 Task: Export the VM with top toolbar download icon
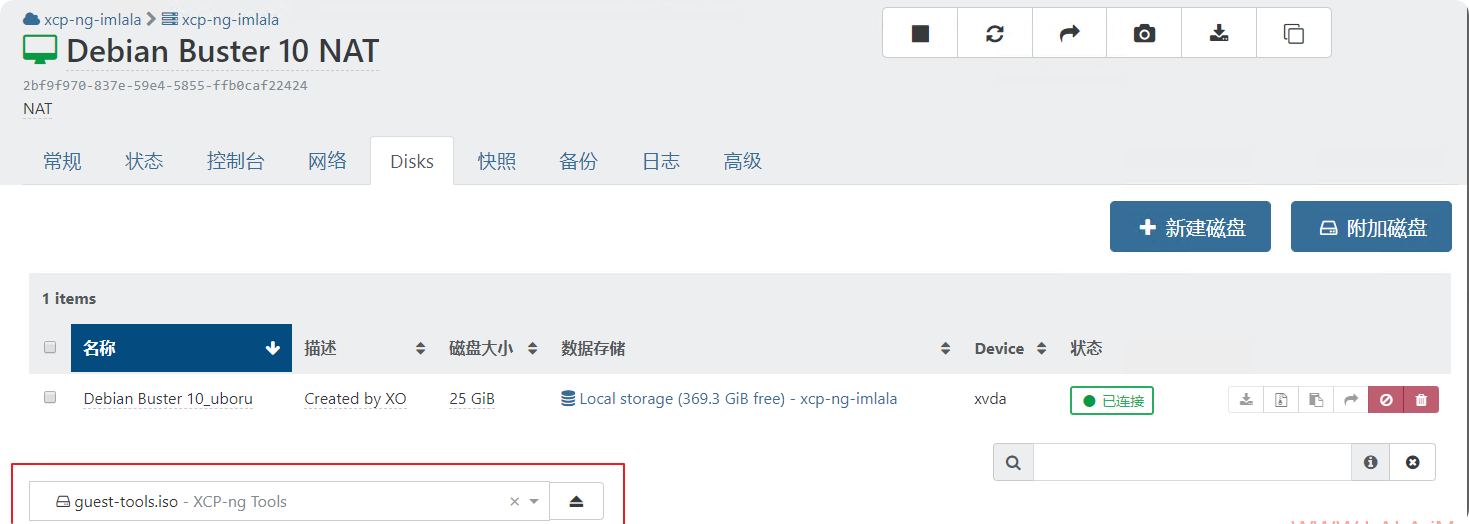coord(1219,33)
